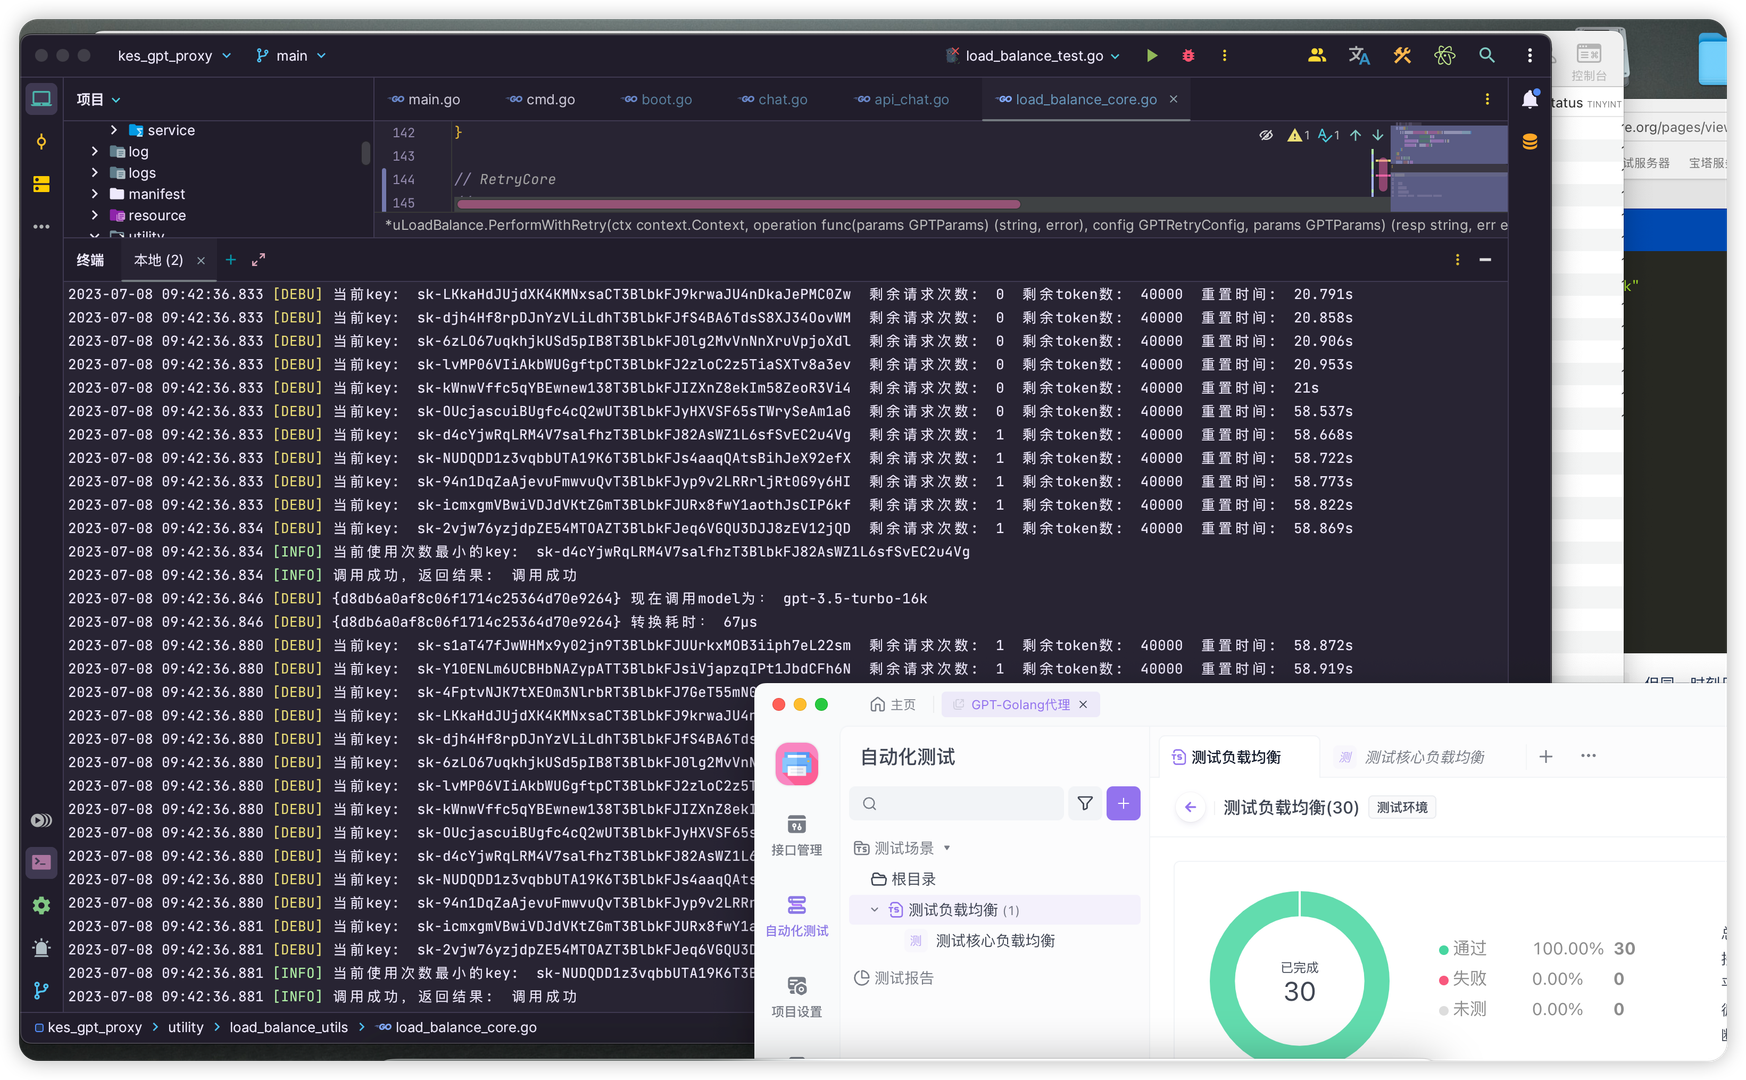
Task: Switch to the main.go editor tab
Action: (426, 100)
